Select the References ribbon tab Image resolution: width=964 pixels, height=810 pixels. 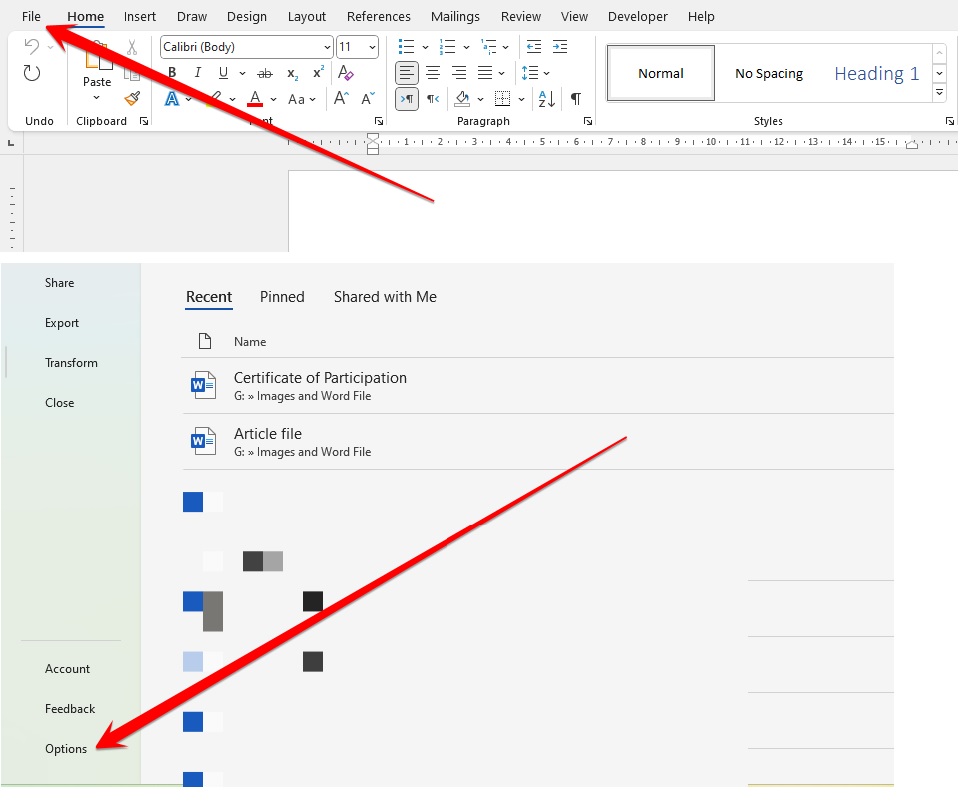tap(378, 17)
